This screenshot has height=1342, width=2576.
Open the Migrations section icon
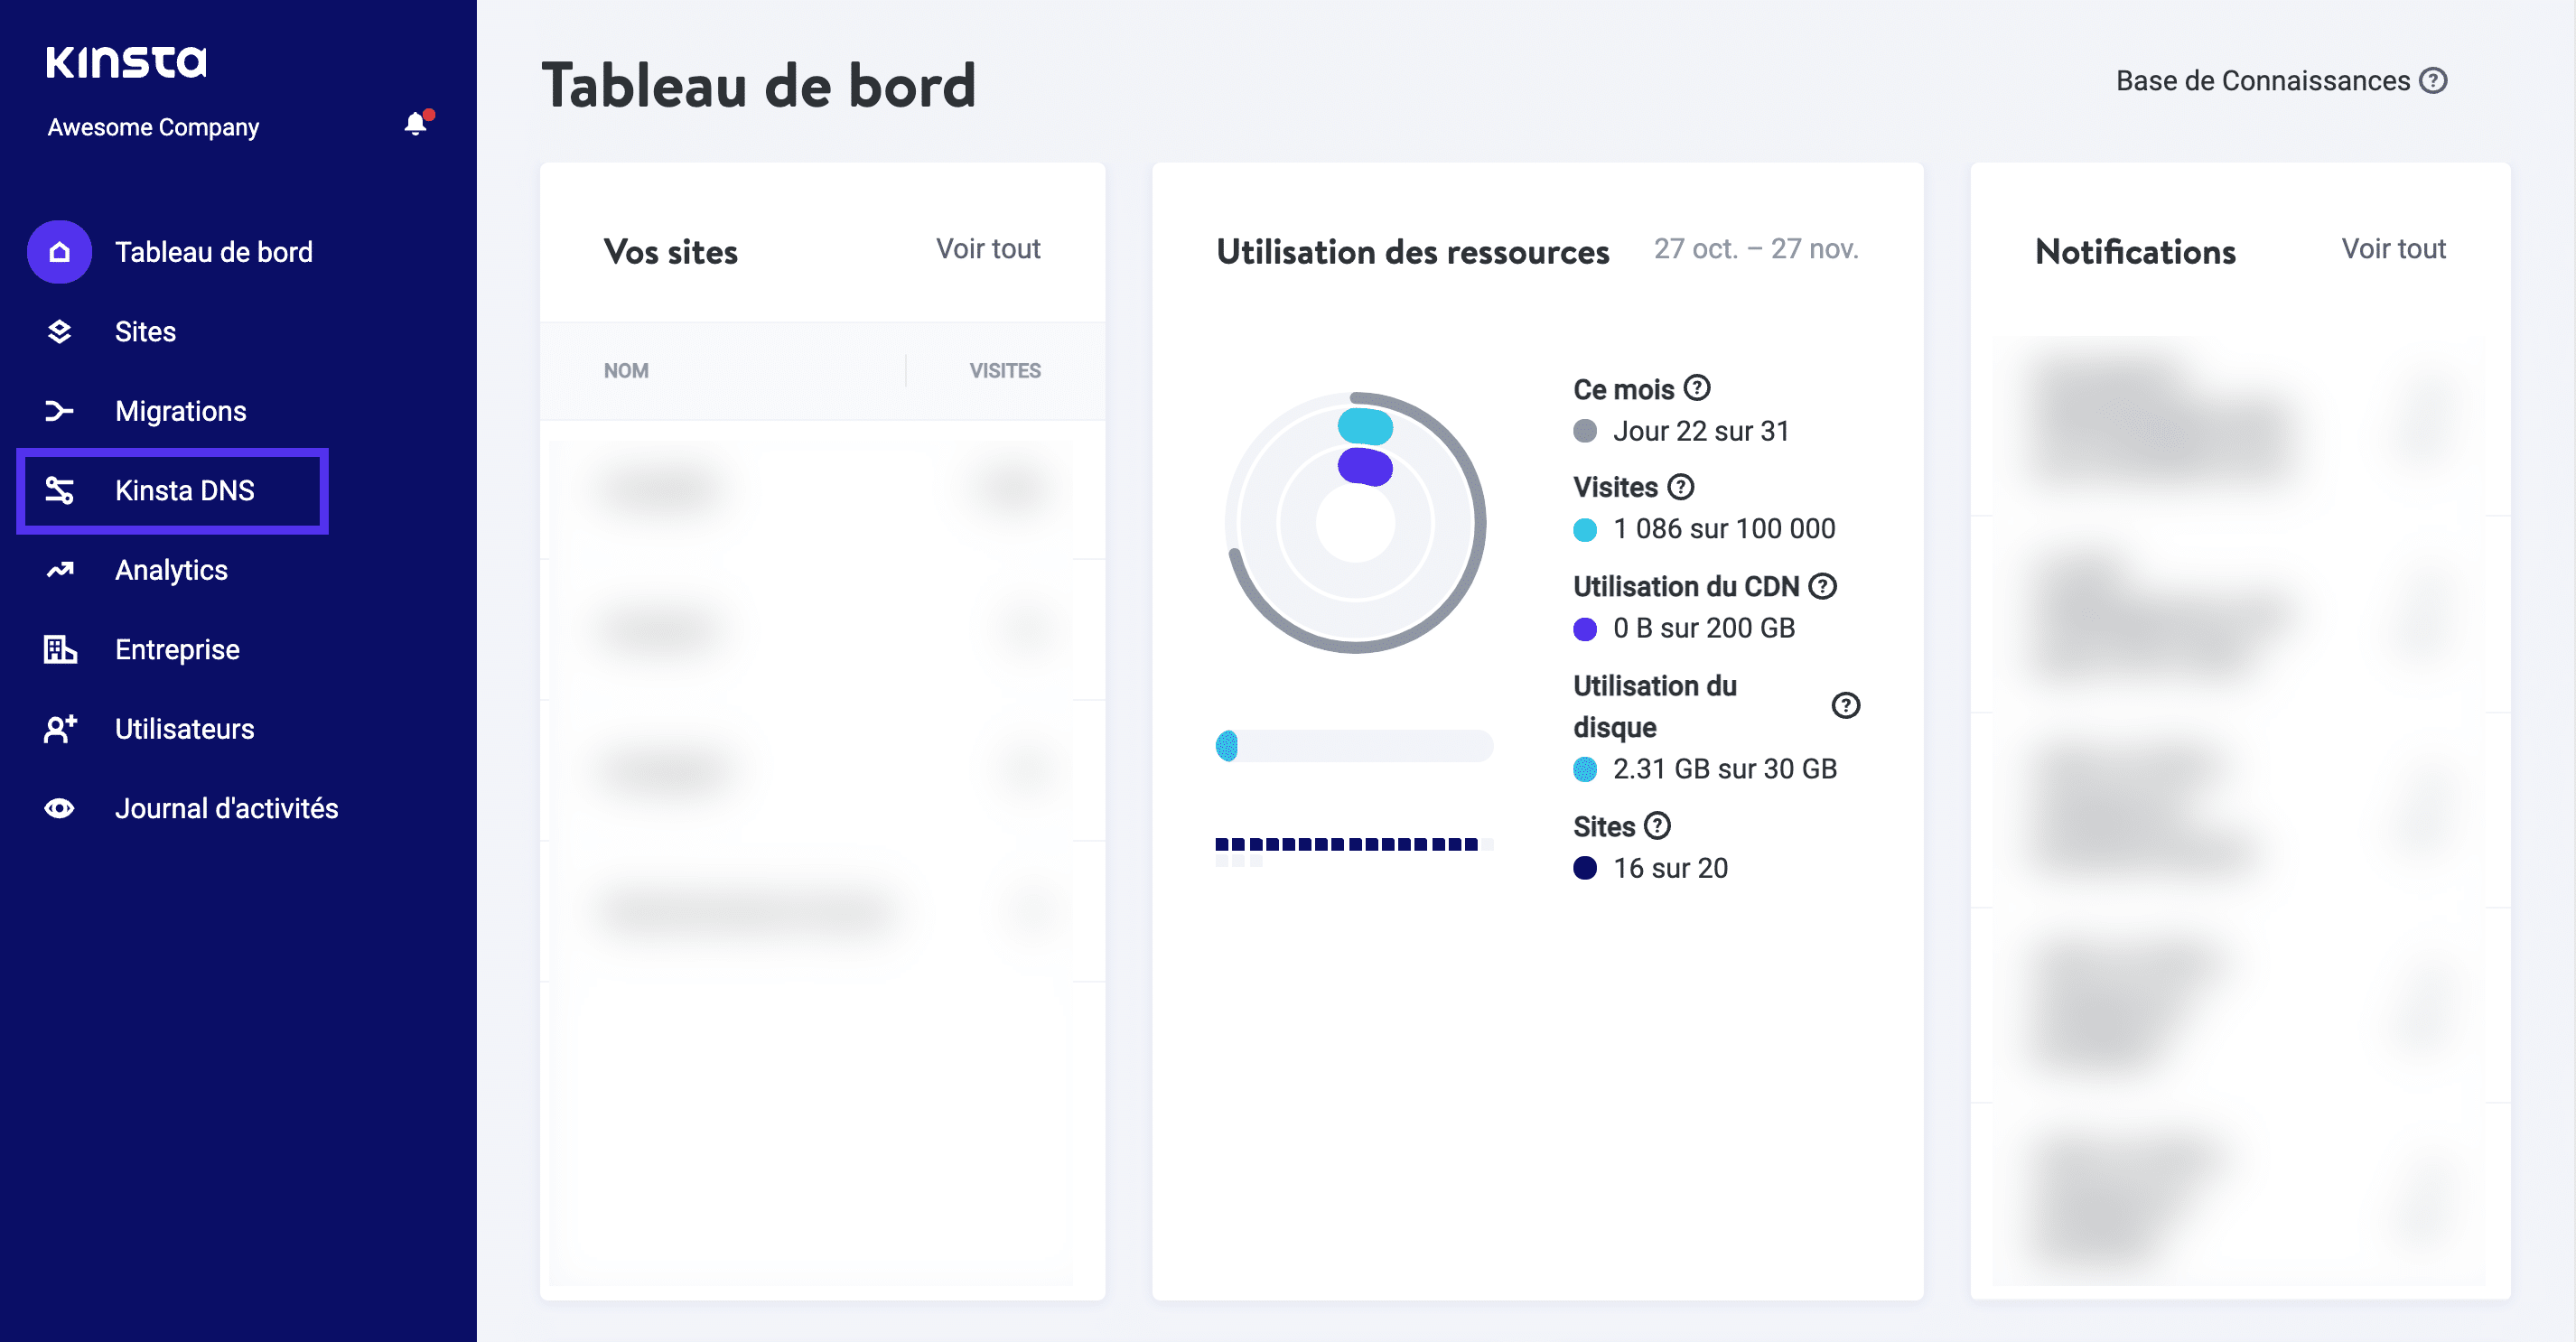coord(59,410)
